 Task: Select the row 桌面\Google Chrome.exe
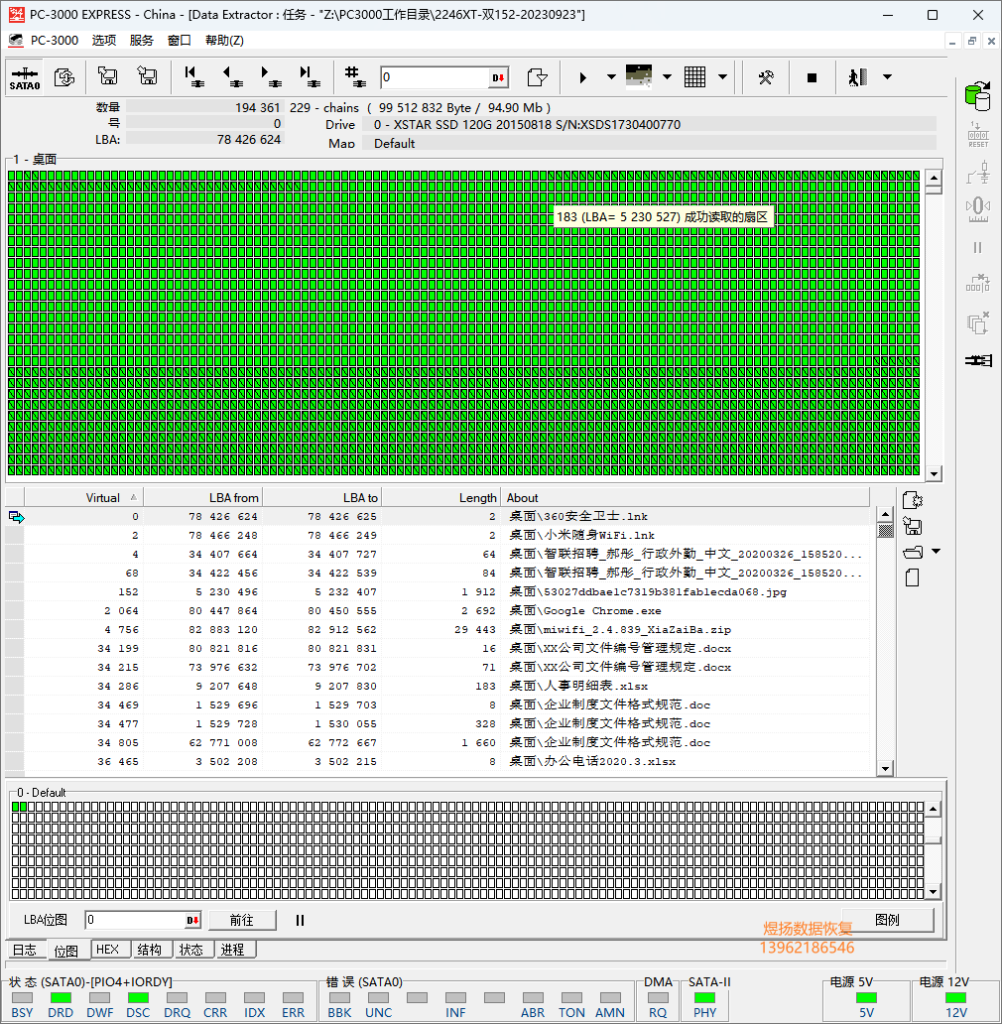pyautogui.click(x=439, y=611)
